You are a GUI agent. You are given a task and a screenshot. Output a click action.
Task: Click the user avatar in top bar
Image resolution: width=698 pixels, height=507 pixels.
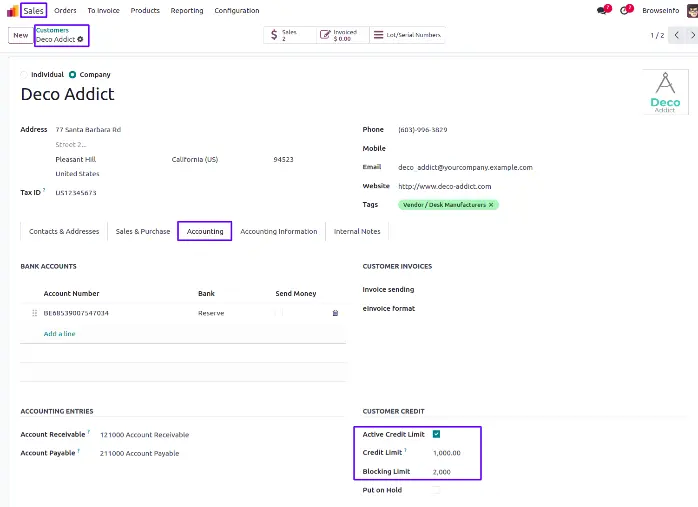[x=691, y=11]
